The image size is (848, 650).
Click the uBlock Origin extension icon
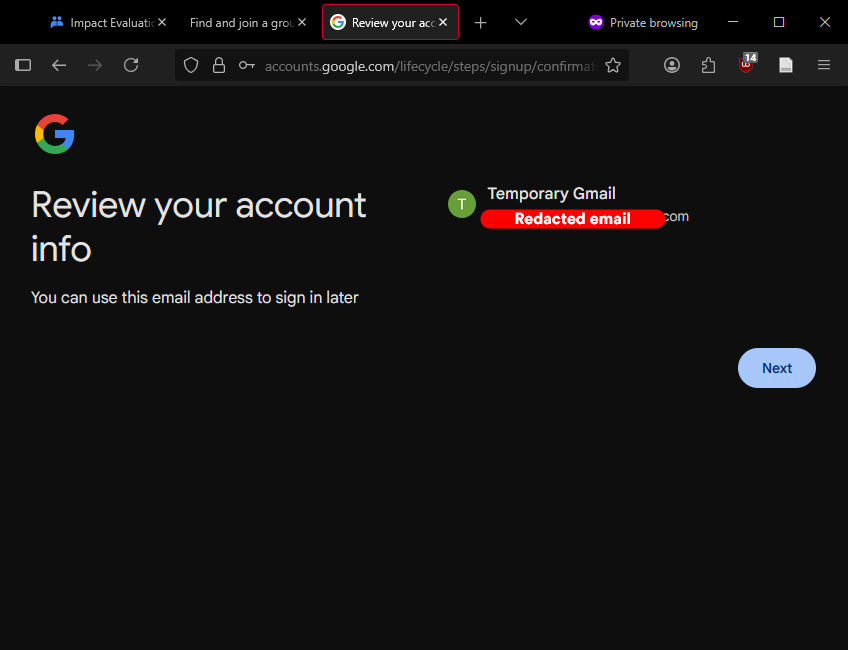[x=747, y=65]
